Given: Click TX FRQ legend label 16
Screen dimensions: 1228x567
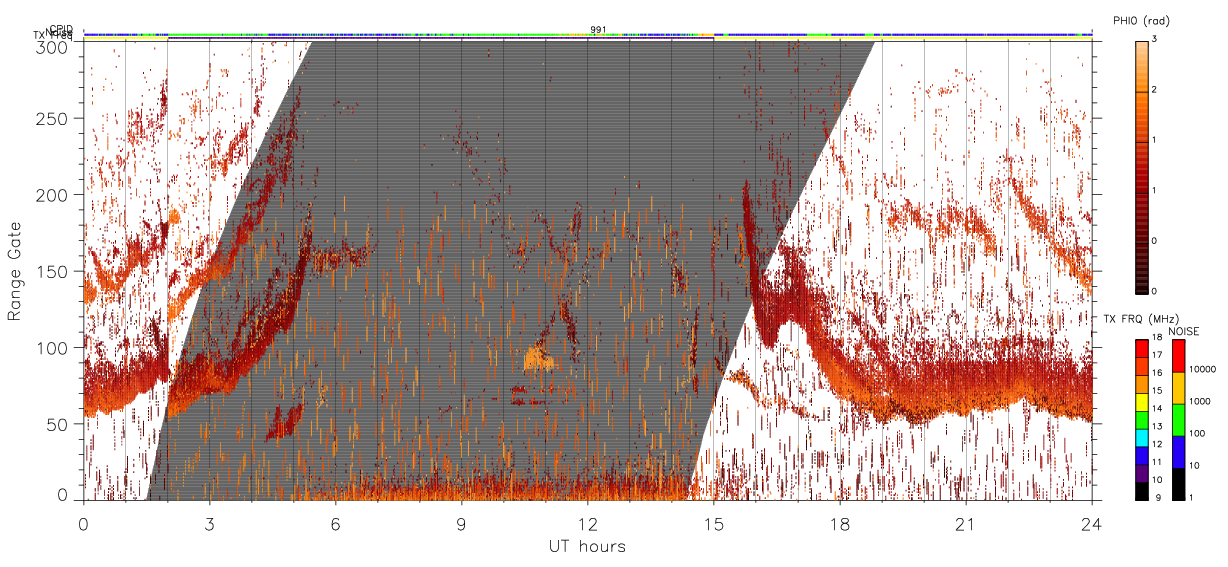Looking at the screenshot, I should pyautogui.click(x=1159, y=373).
